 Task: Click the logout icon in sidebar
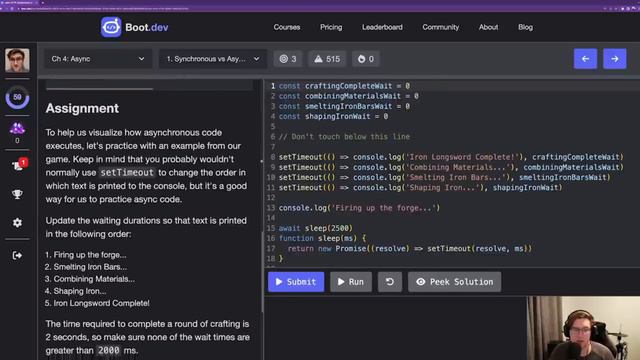point(17,256)
